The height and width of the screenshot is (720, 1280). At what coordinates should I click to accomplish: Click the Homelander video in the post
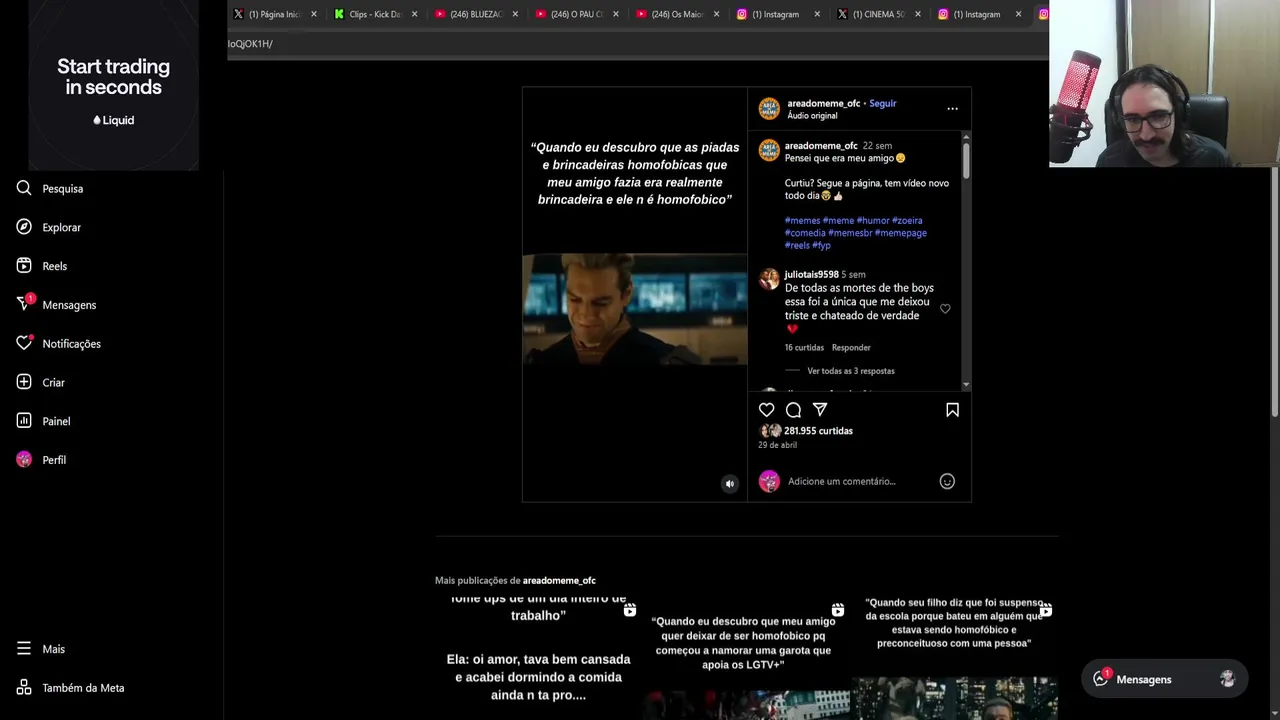pyautogui.click(x=634, y=309)
